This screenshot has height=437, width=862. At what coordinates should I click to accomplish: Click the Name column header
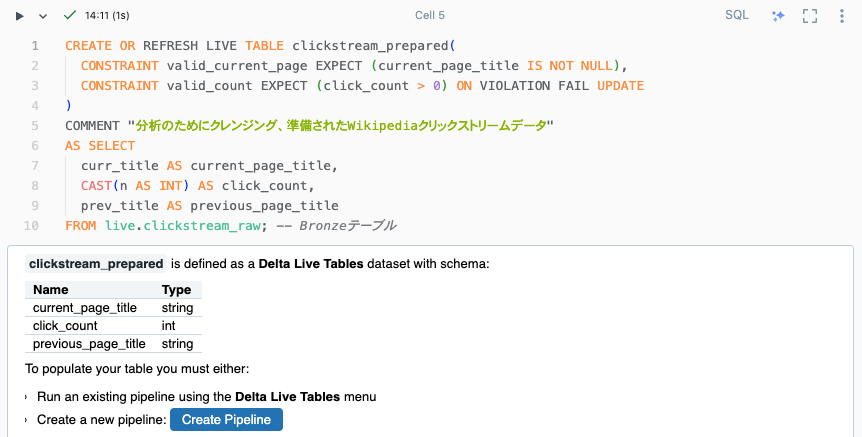click(x=51, y=290)
